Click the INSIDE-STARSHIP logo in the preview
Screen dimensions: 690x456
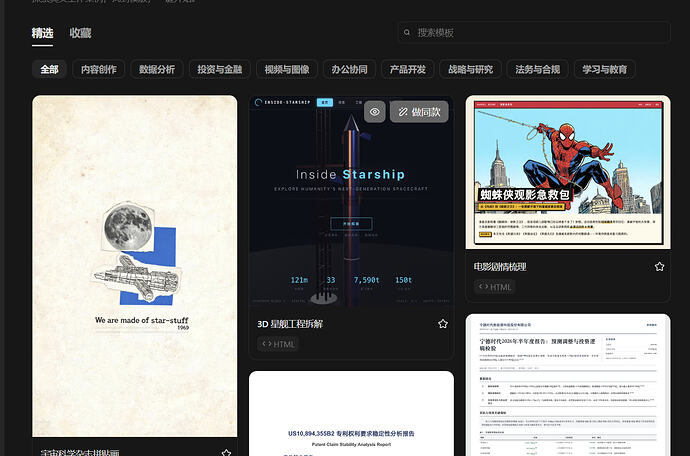(x=283, y=102)
